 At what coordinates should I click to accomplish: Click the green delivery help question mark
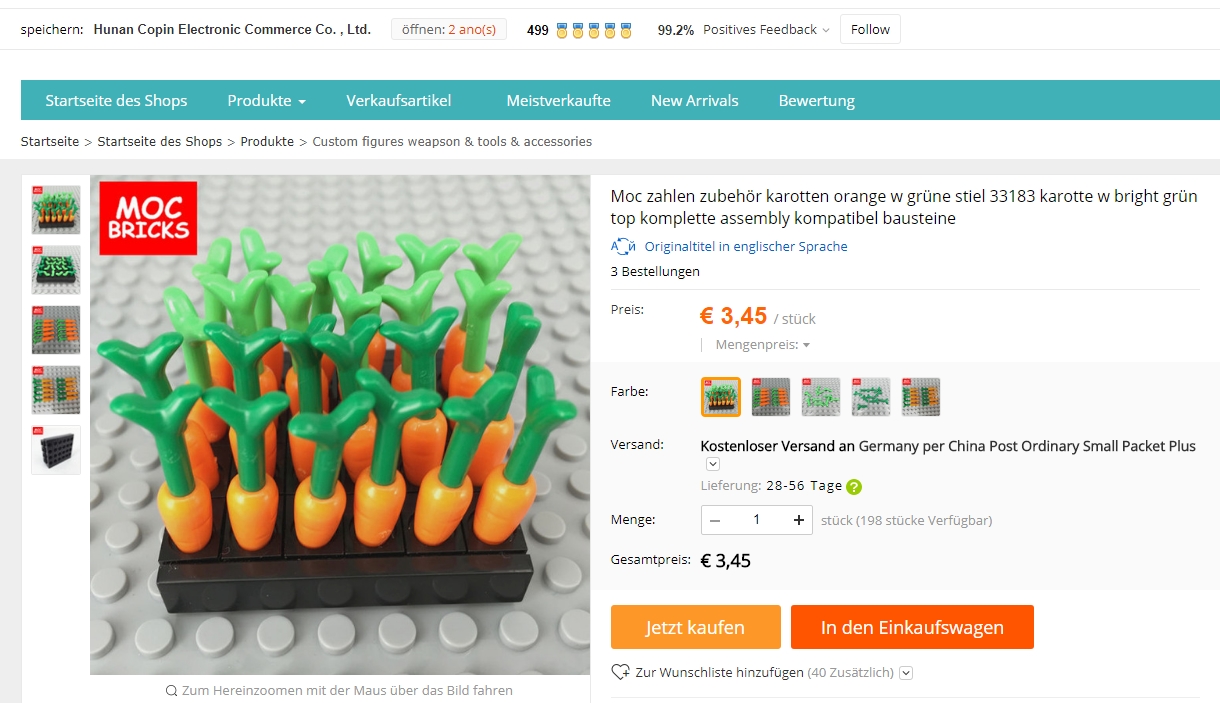[x=853, y=487]
